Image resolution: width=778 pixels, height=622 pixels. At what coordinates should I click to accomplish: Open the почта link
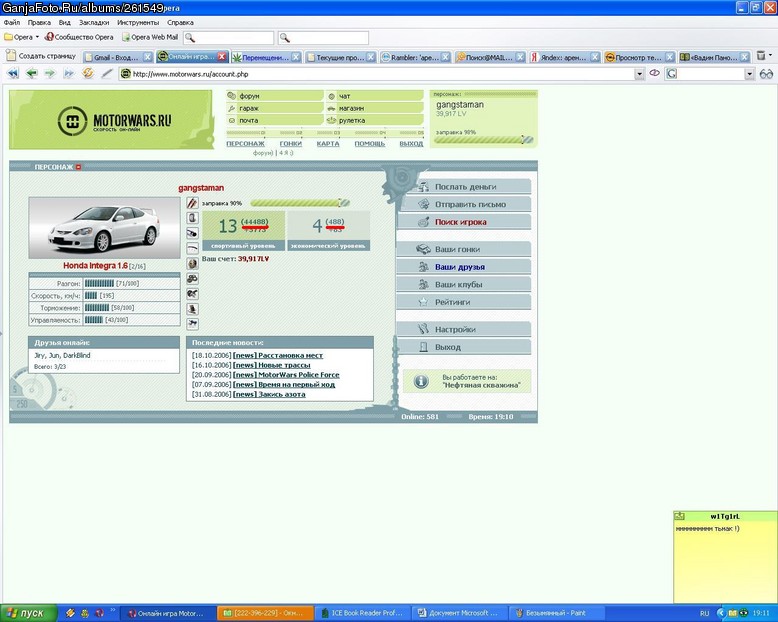coord(249,121)
